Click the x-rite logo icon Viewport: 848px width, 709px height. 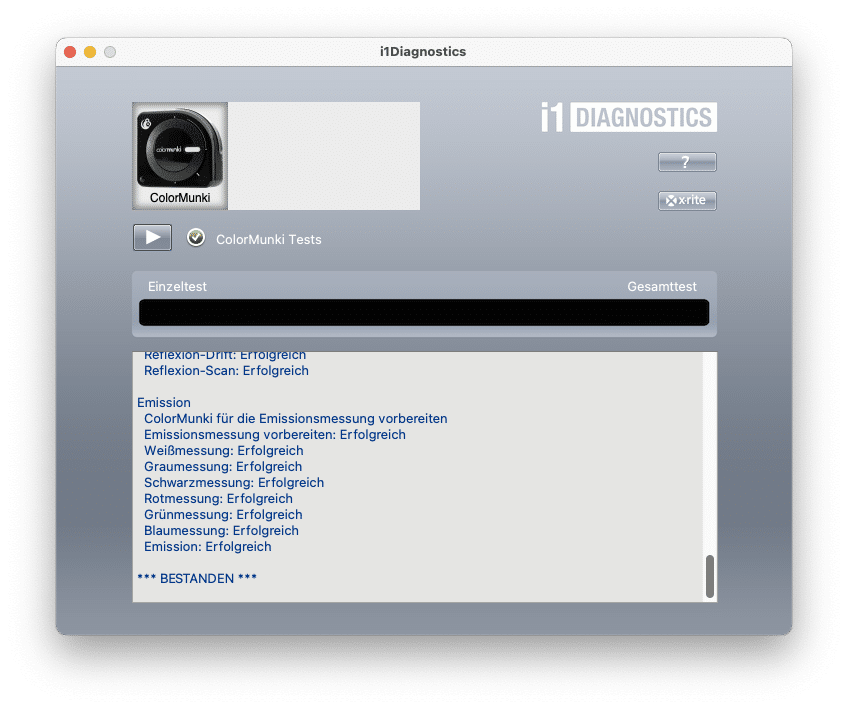tap(686, 200)
